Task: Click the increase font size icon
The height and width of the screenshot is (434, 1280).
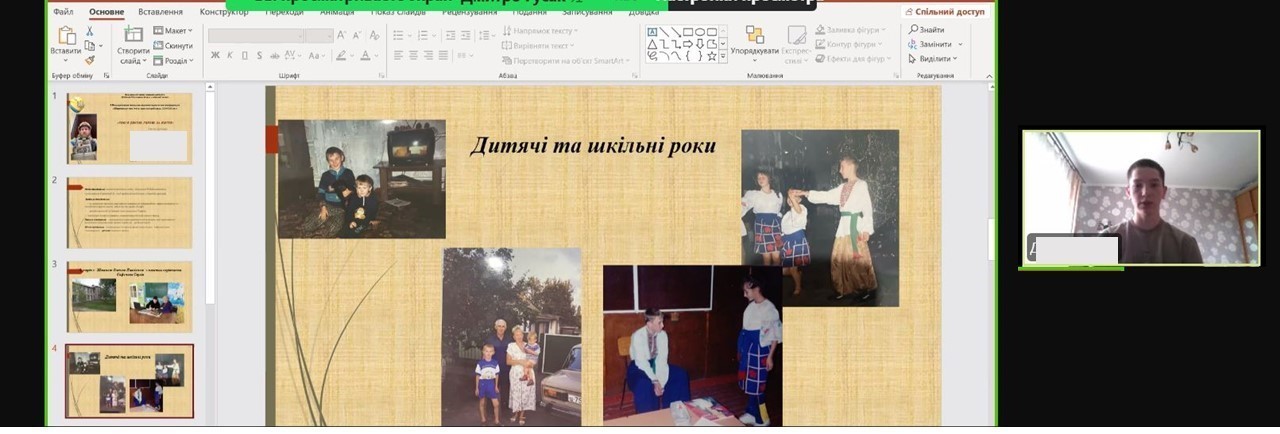Action: tap(342, 35)
